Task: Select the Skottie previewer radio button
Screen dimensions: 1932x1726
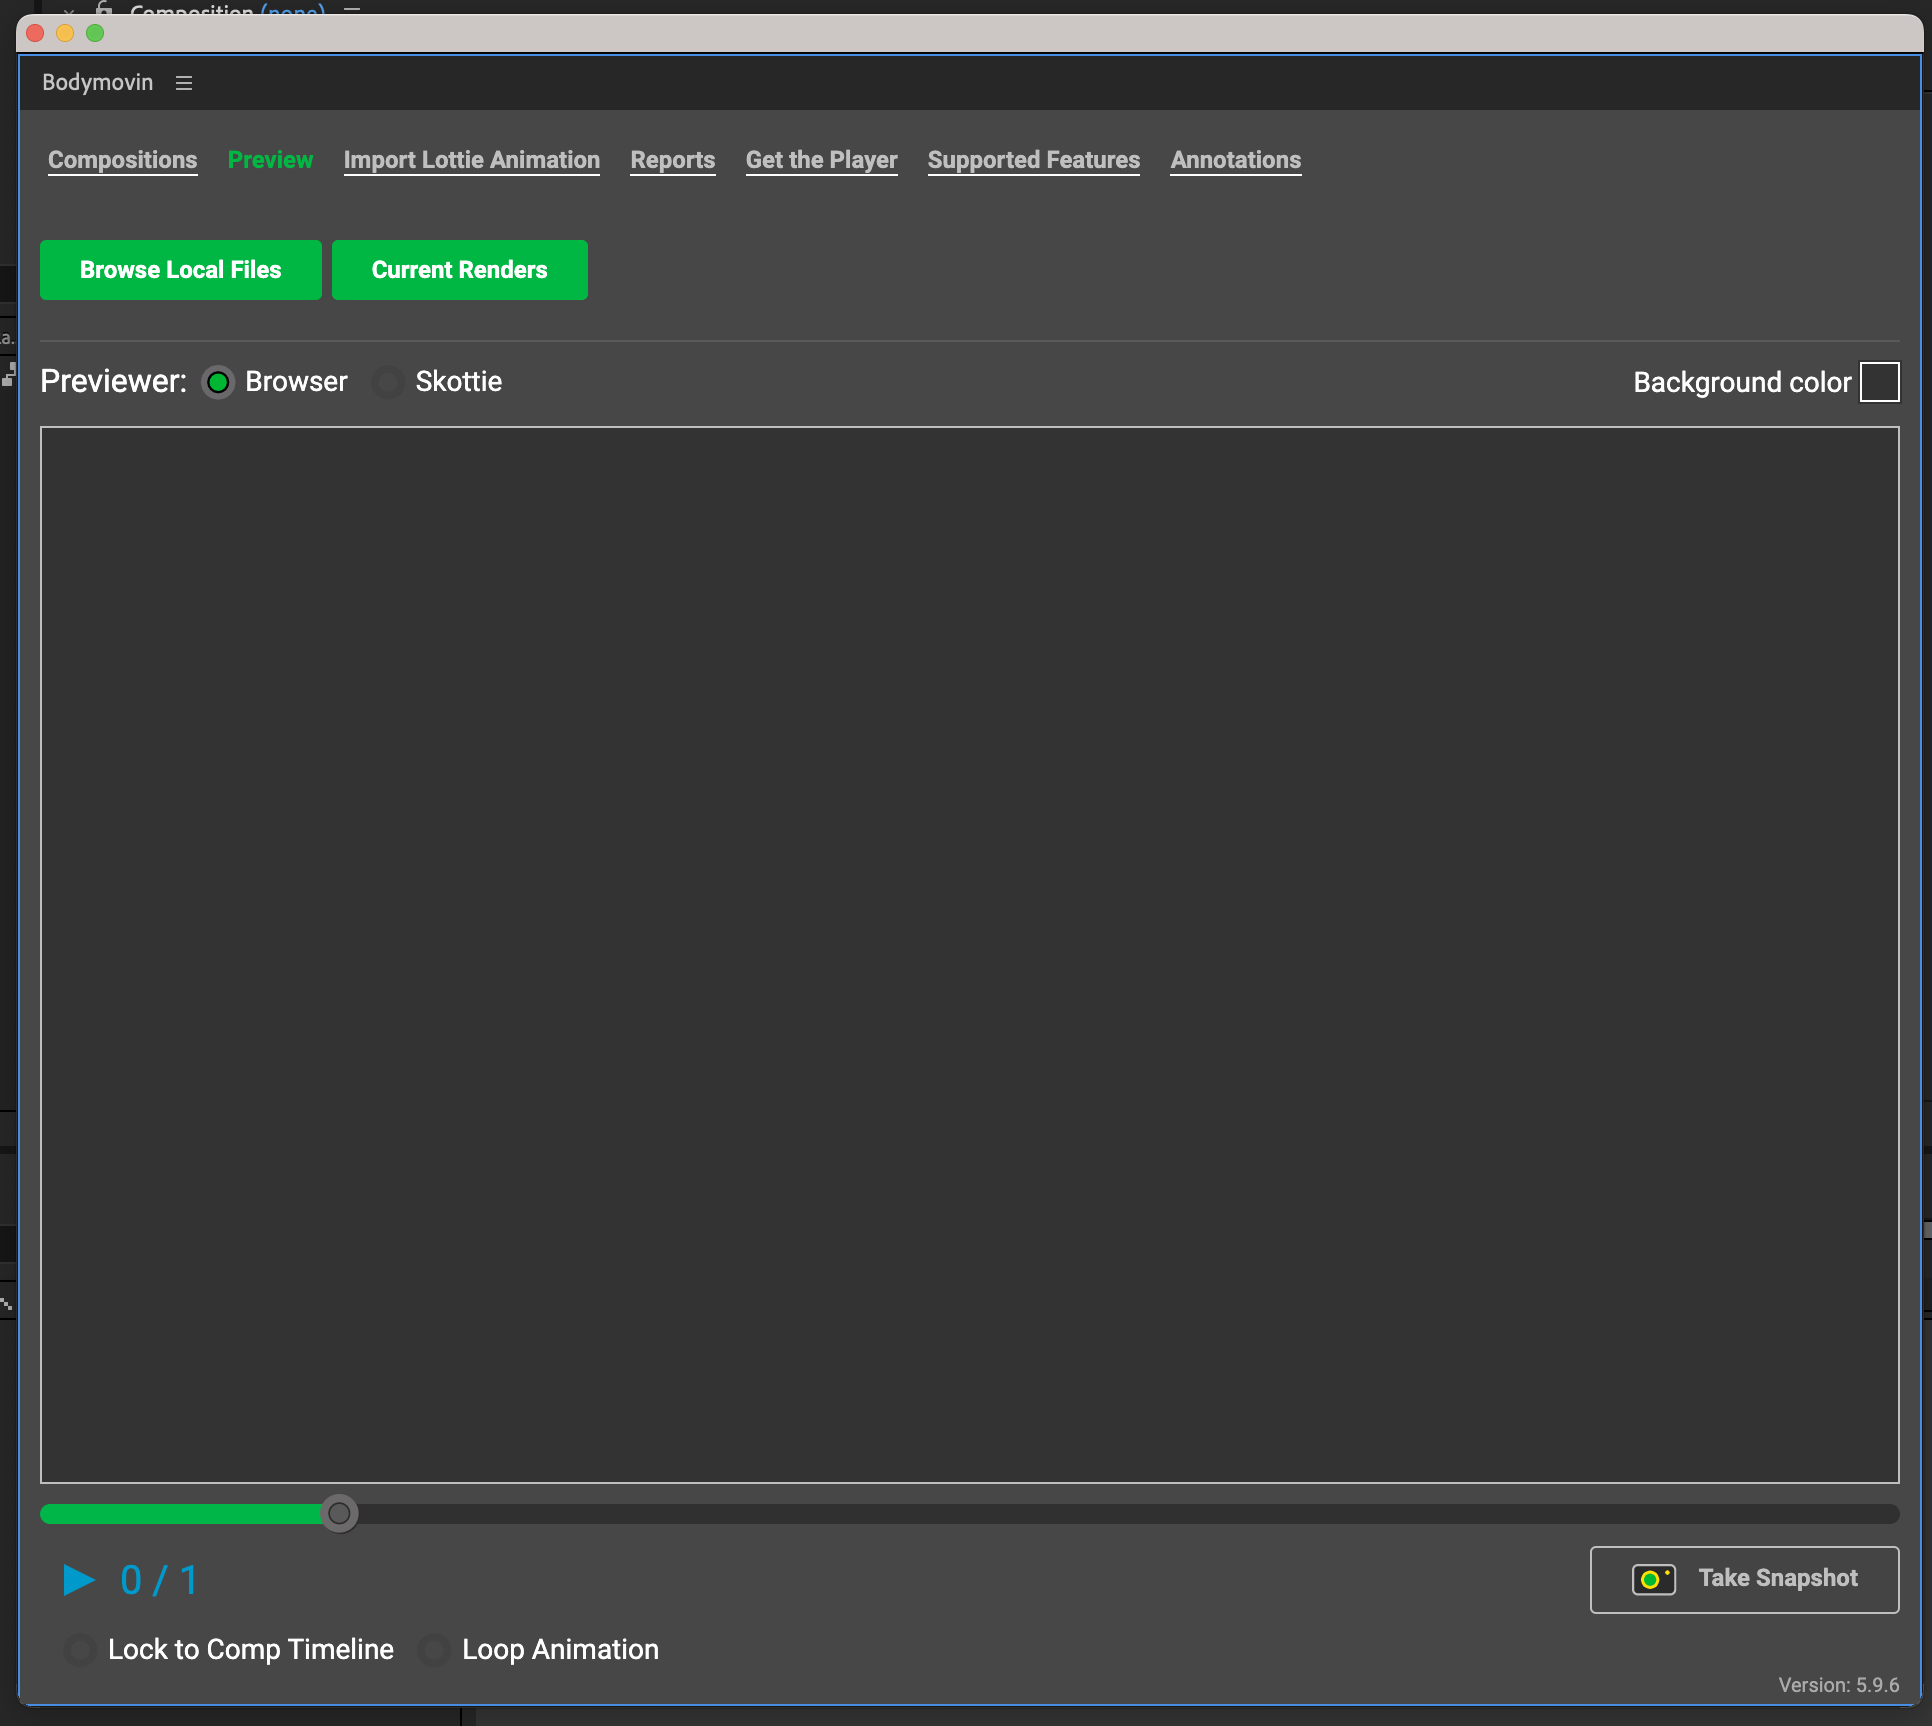Action: [x=388, y=381]
